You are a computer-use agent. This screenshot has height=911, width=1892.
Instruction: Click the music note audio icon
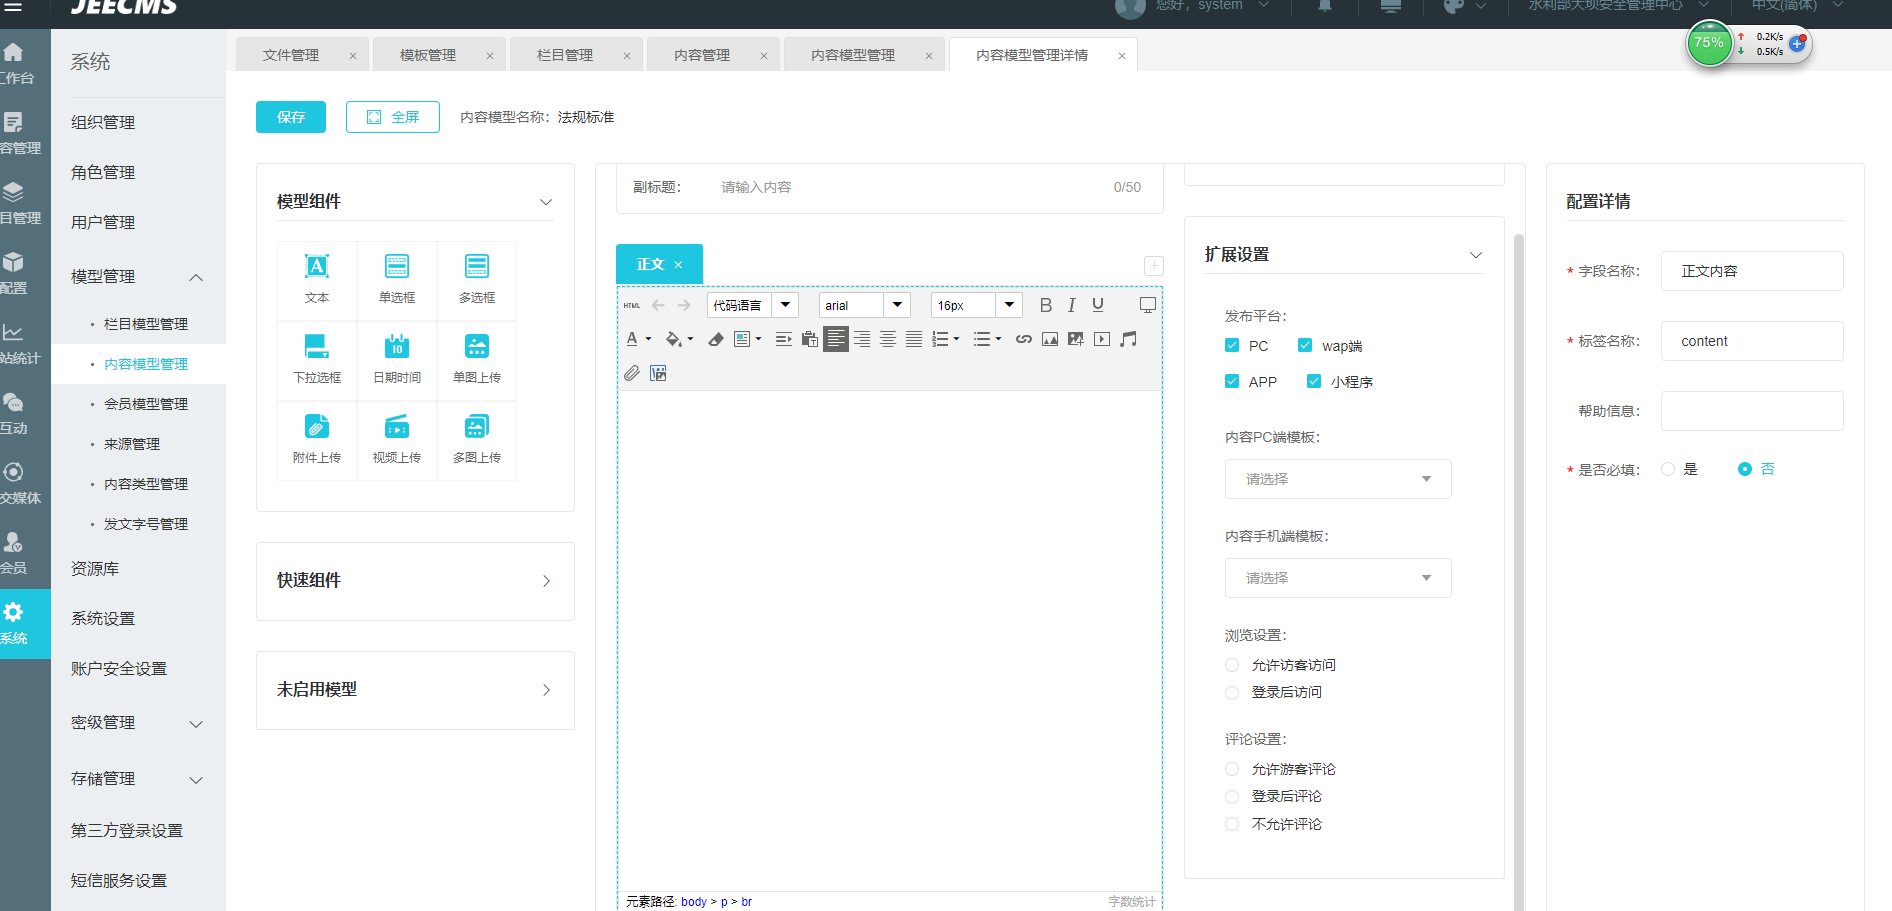[1128, 339]
